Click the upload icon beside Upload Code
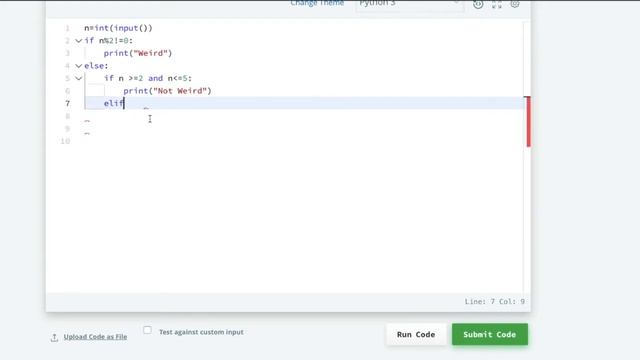 pyautogui.click(x=54, y=337)
